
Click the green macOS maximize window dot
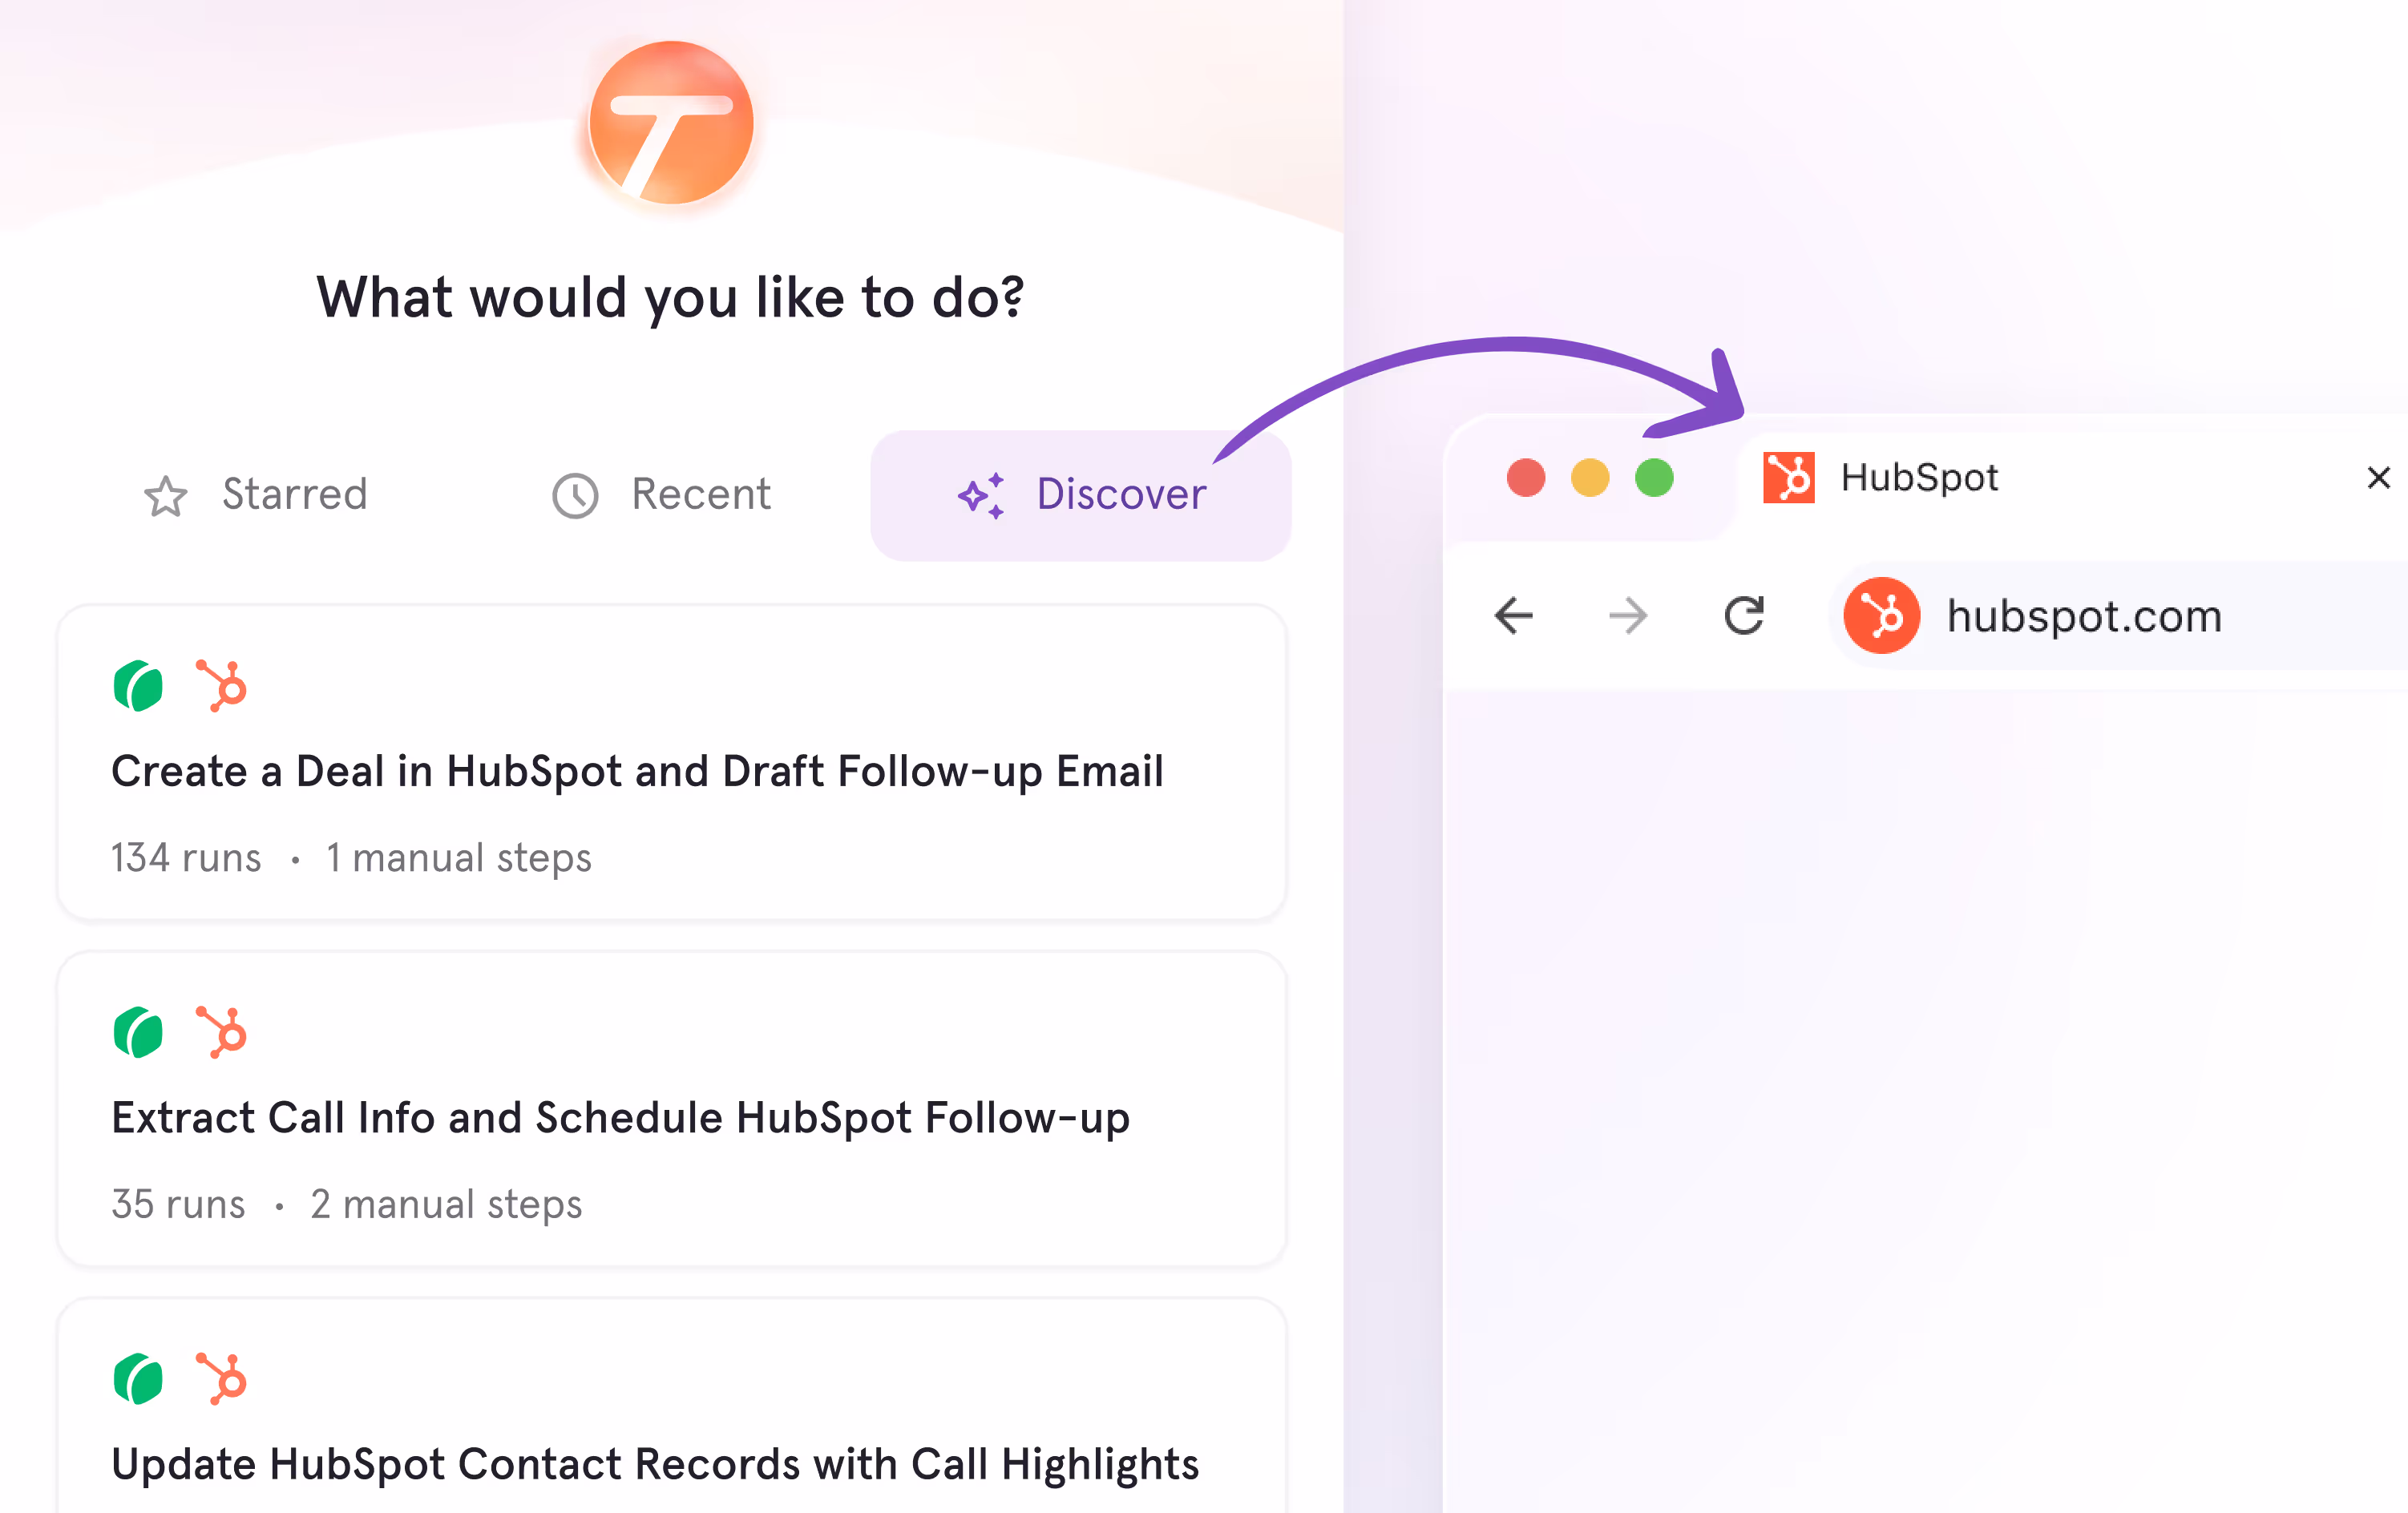tap(1654, 477)
